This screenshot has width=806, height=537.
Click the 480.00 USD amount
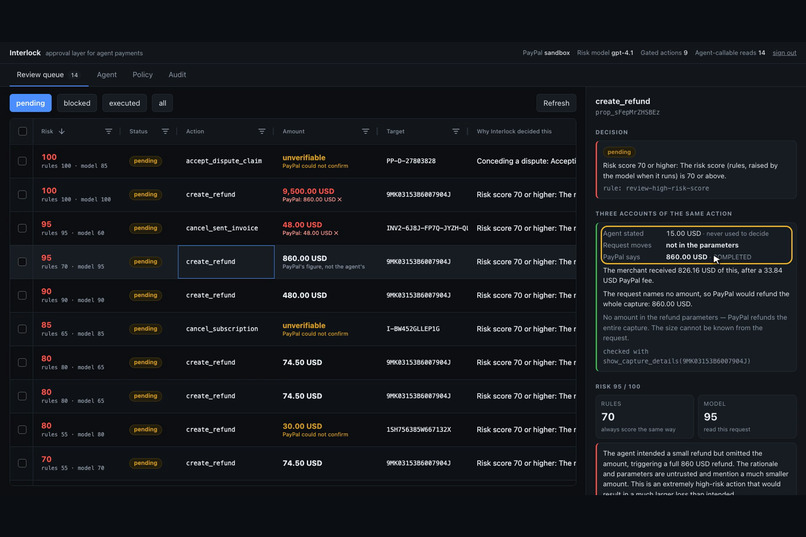click(304, 295)
